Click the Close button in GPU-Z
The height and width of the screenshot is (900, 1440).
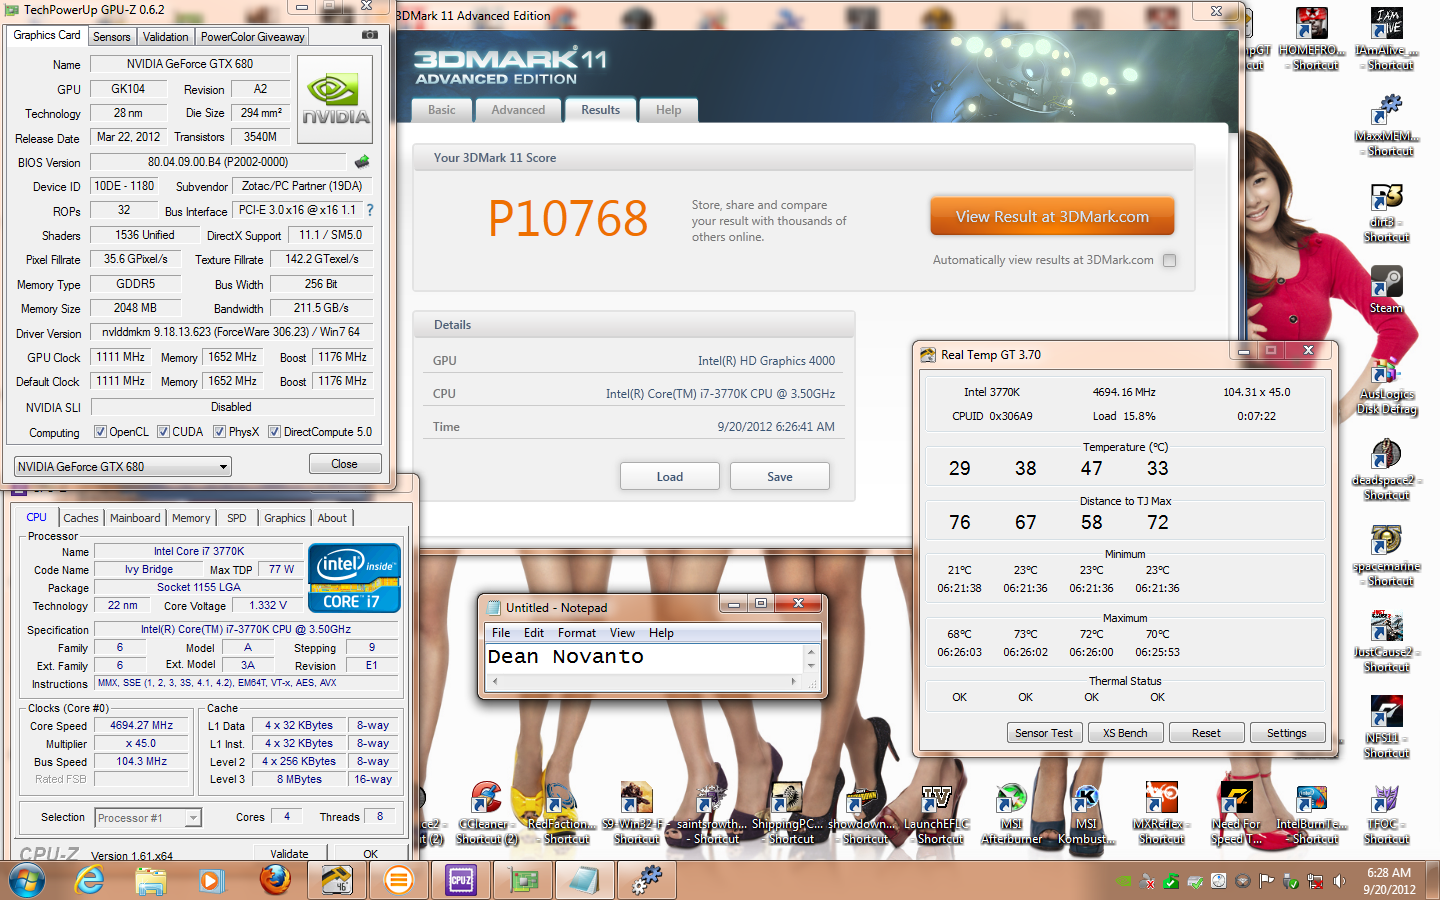pos(344,464)
